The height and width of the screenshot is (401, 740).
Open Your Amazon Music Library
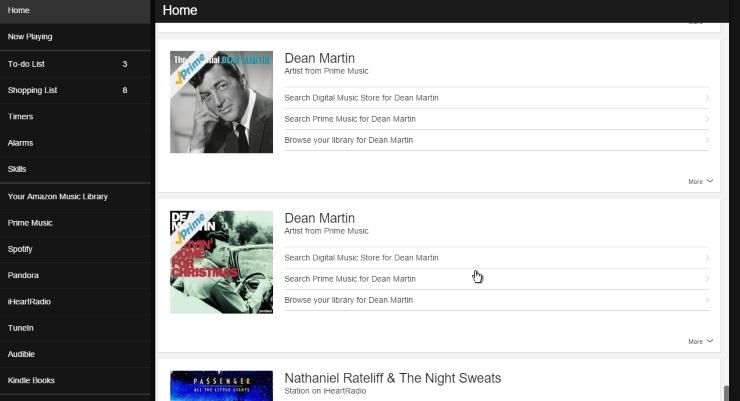pos(75,197)
